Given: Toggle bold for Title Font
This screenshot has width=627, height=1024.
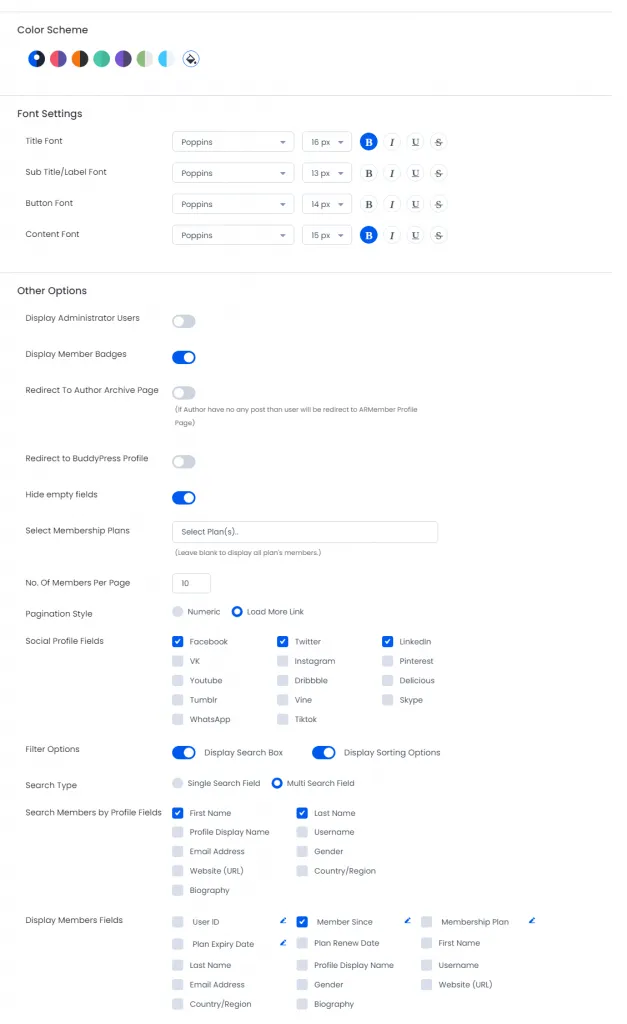Looking at the screenshot, I should (368, 142).
